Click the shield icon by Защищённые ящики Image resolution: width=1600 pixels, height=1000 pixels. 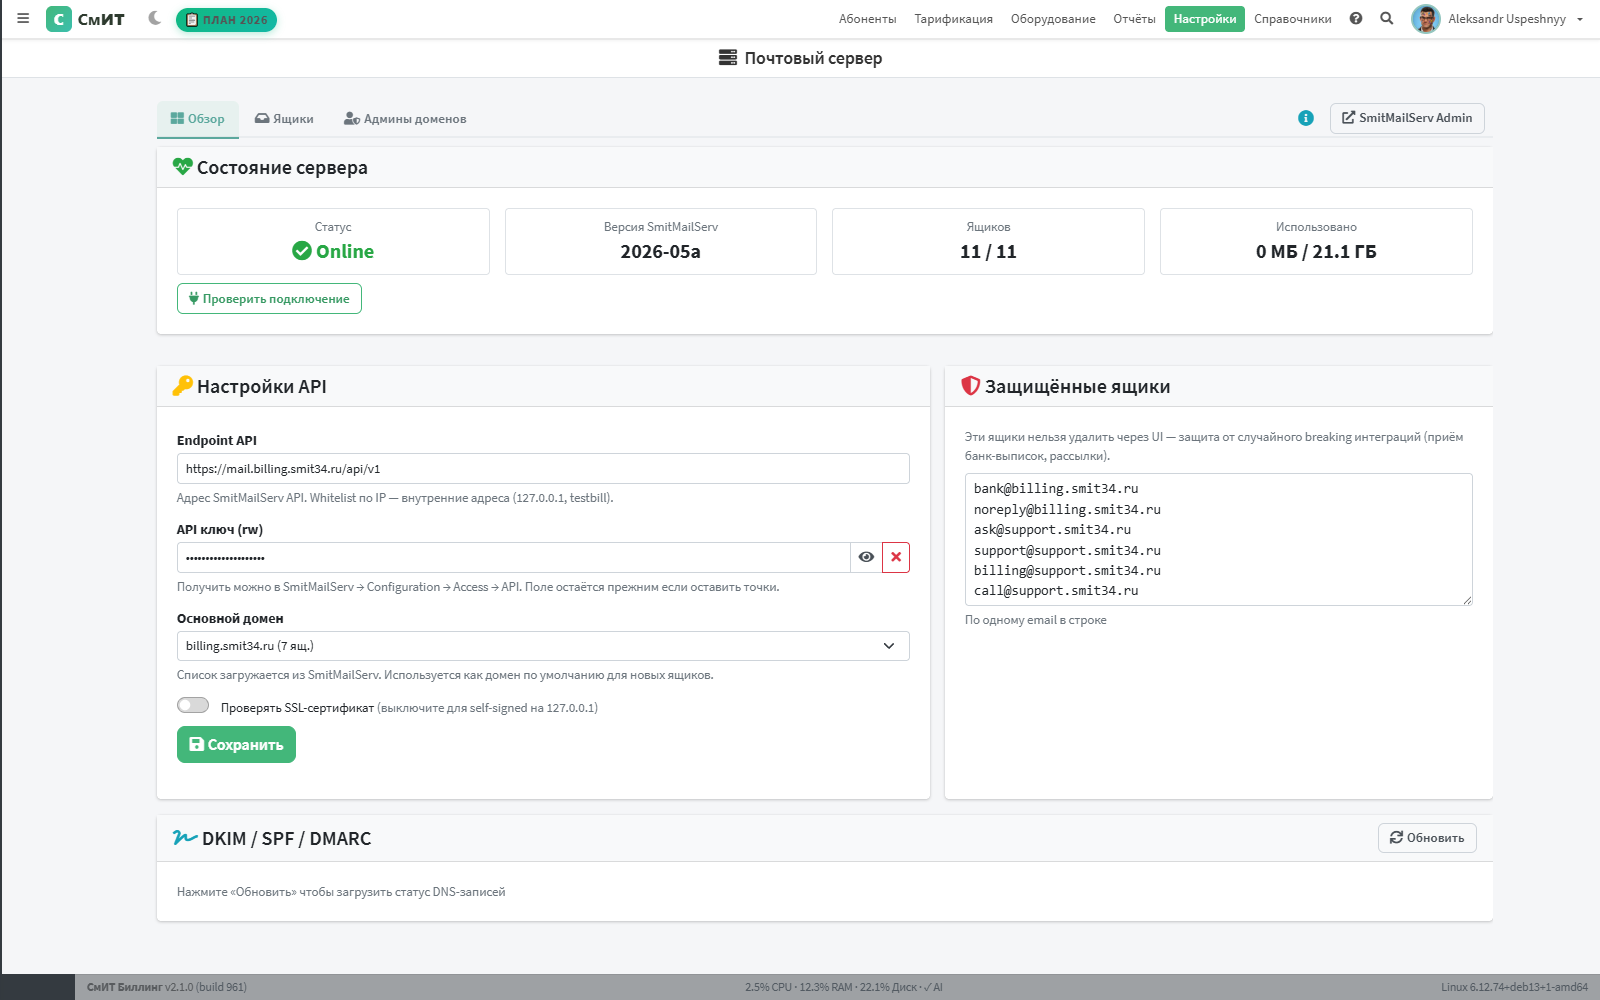(x=970, y=386)
